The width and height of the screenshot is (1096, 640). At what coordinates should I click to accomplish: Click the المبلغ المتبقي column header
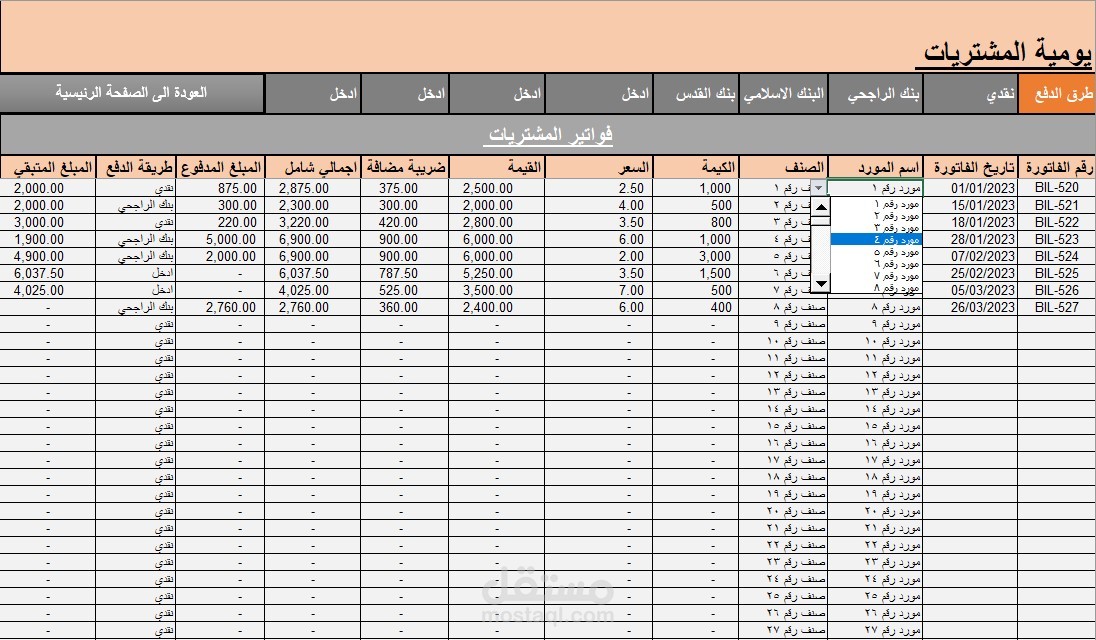(48, 168)
